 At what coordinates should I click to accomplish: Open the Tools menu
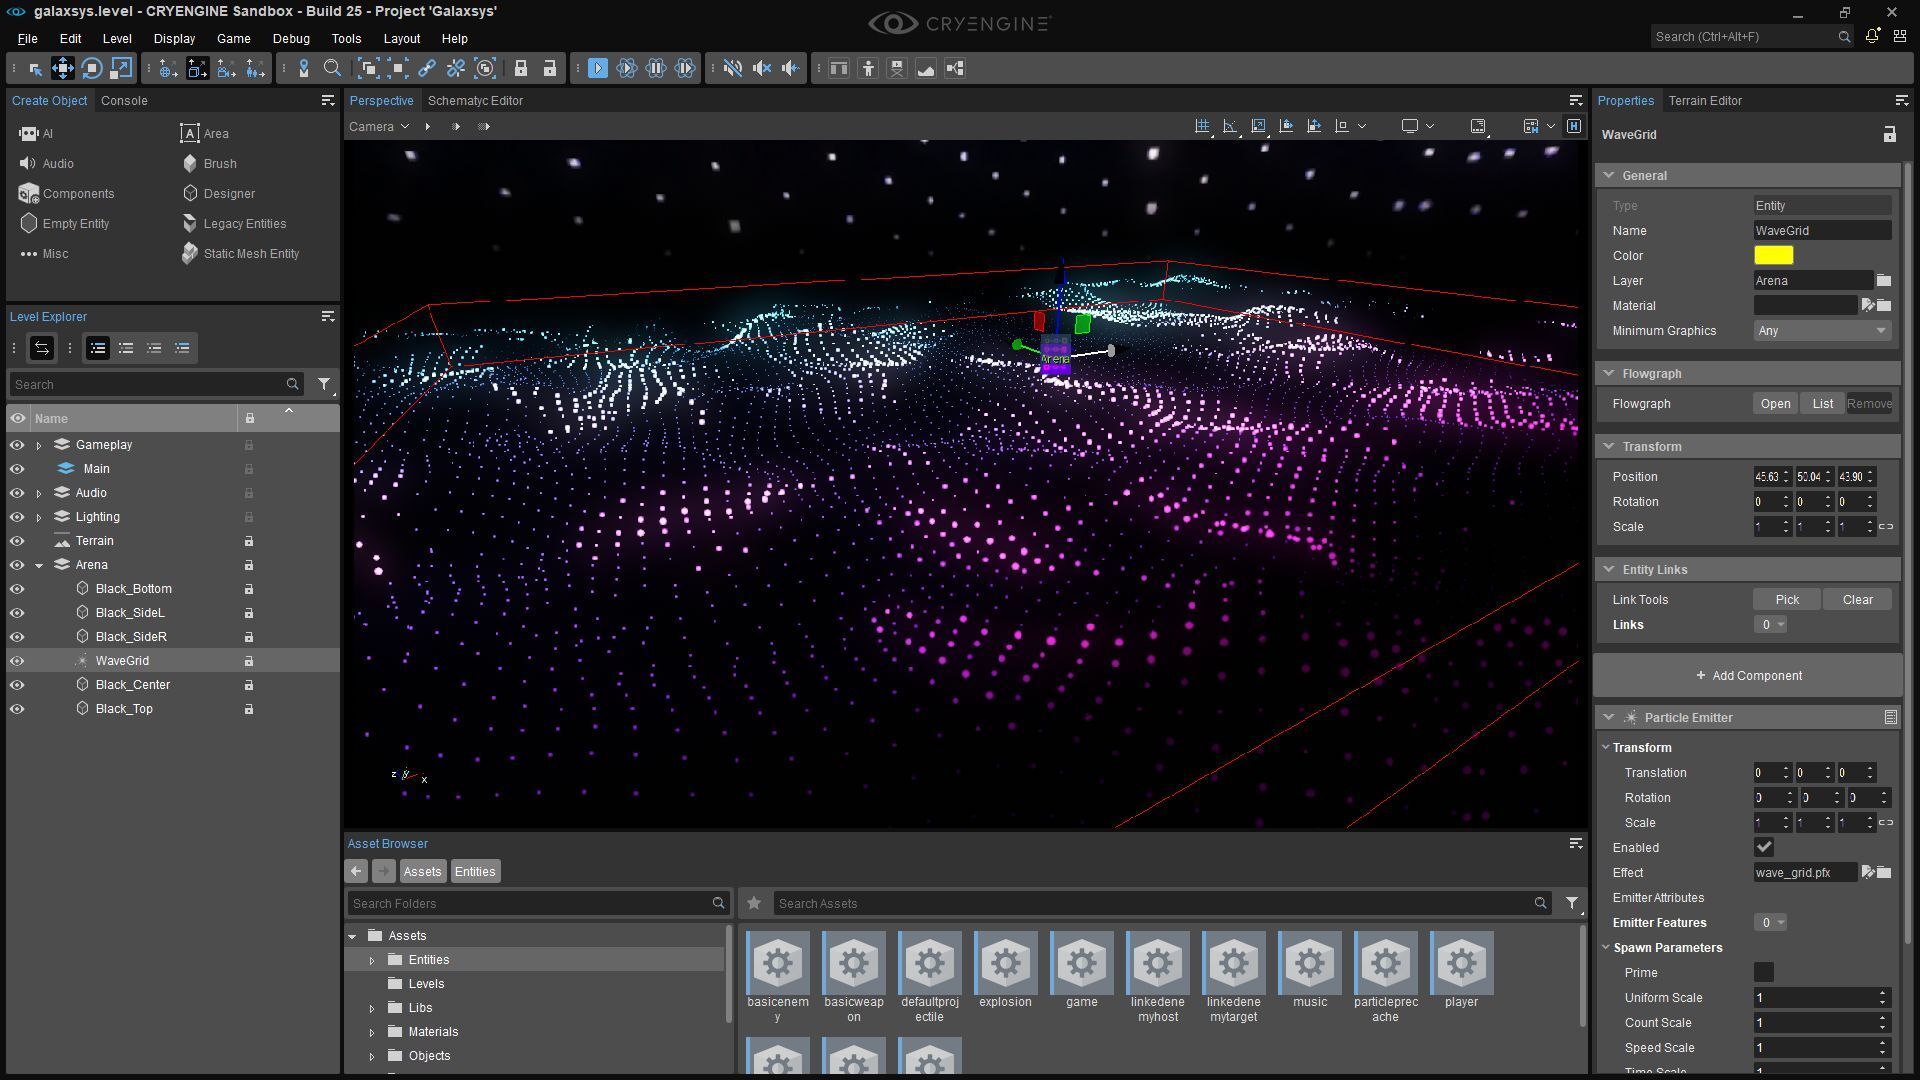tap(346, 39)
